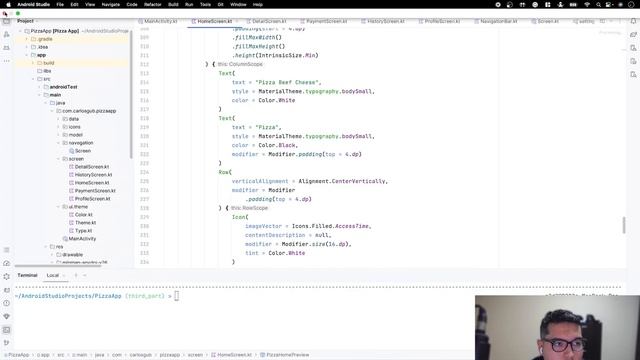This screenshot has width=640, height=360.
Task: Expand the androidTest folder
Action: tap(40, 87)
